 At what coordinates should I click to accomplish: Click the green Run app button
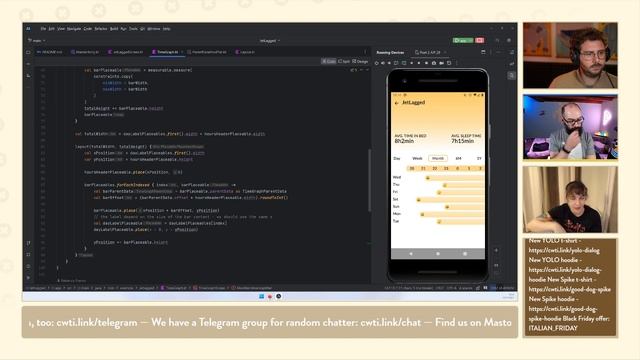tap(463, 40)
